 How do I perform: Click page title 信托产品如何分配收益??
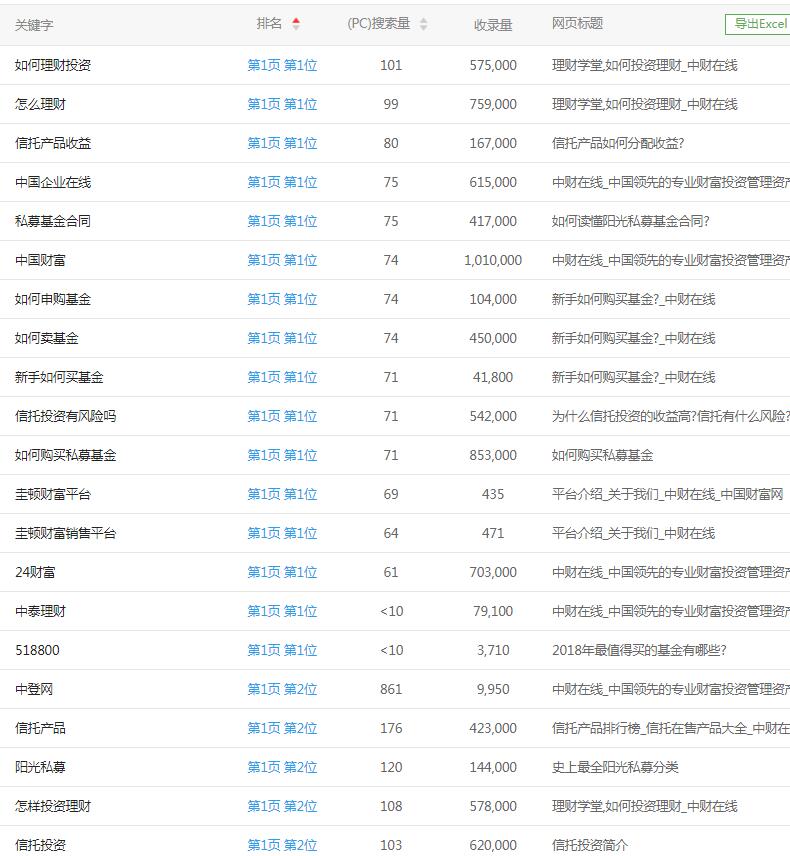[x=618, y=143]
